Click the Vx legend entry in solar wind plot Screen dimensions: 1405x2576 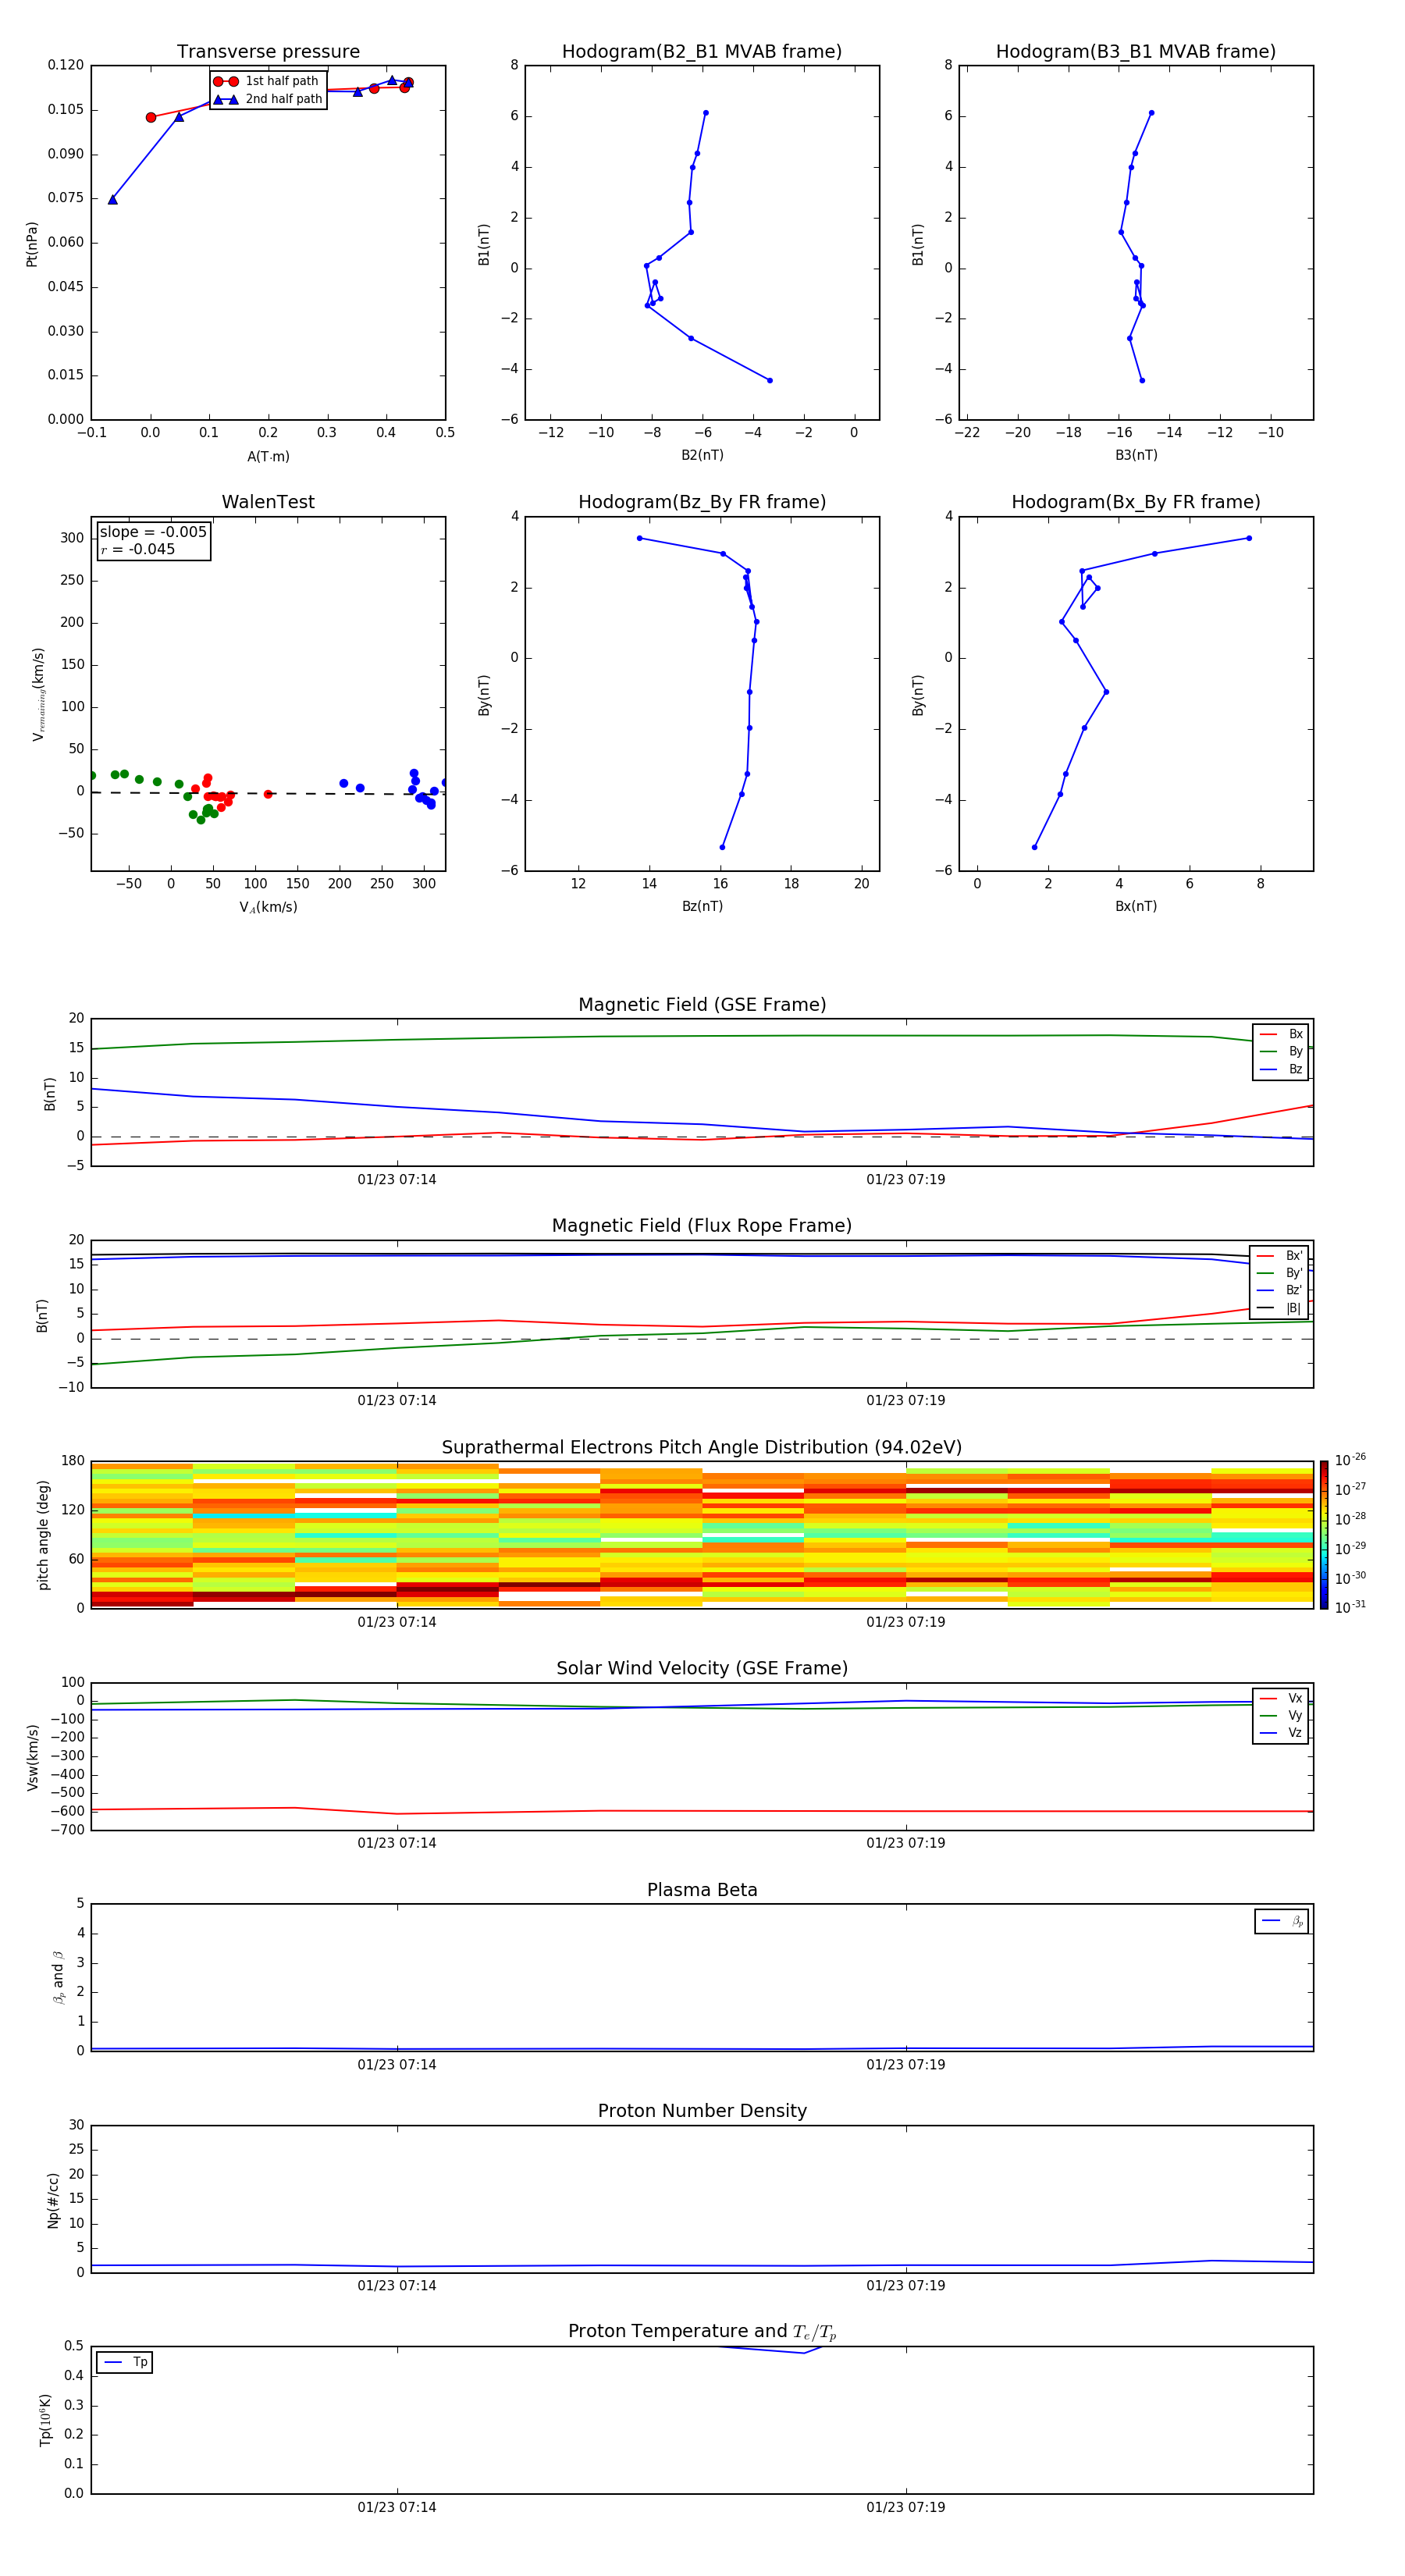tap(1281, 1698)
